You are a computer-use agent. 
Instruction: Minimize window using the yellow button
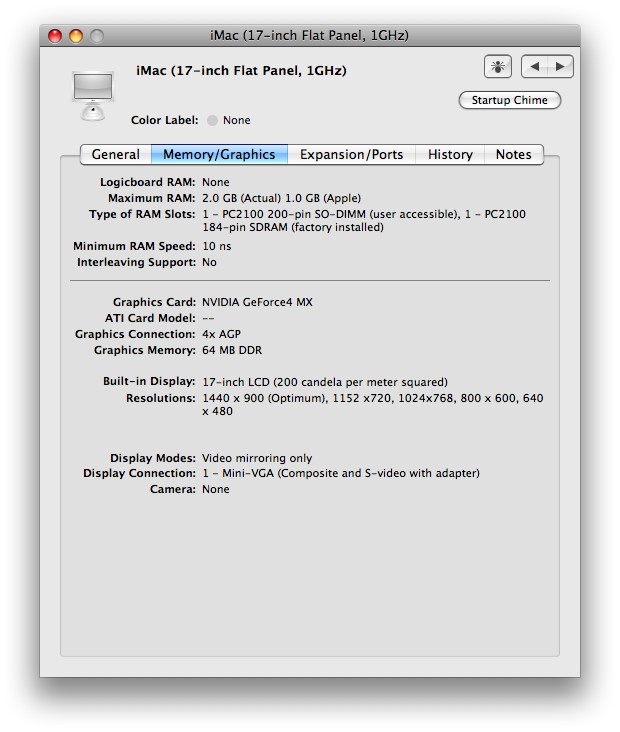(76, 36)
